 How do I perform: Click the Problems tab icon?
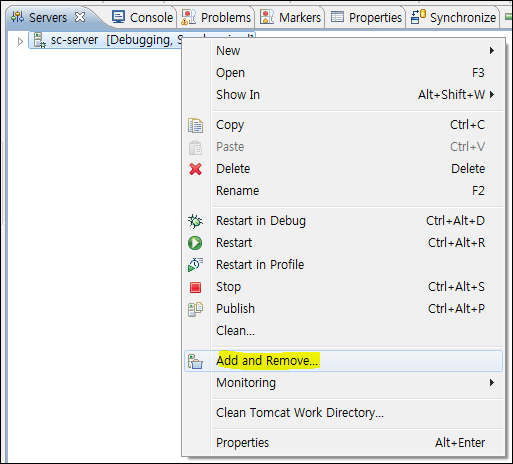188,17
